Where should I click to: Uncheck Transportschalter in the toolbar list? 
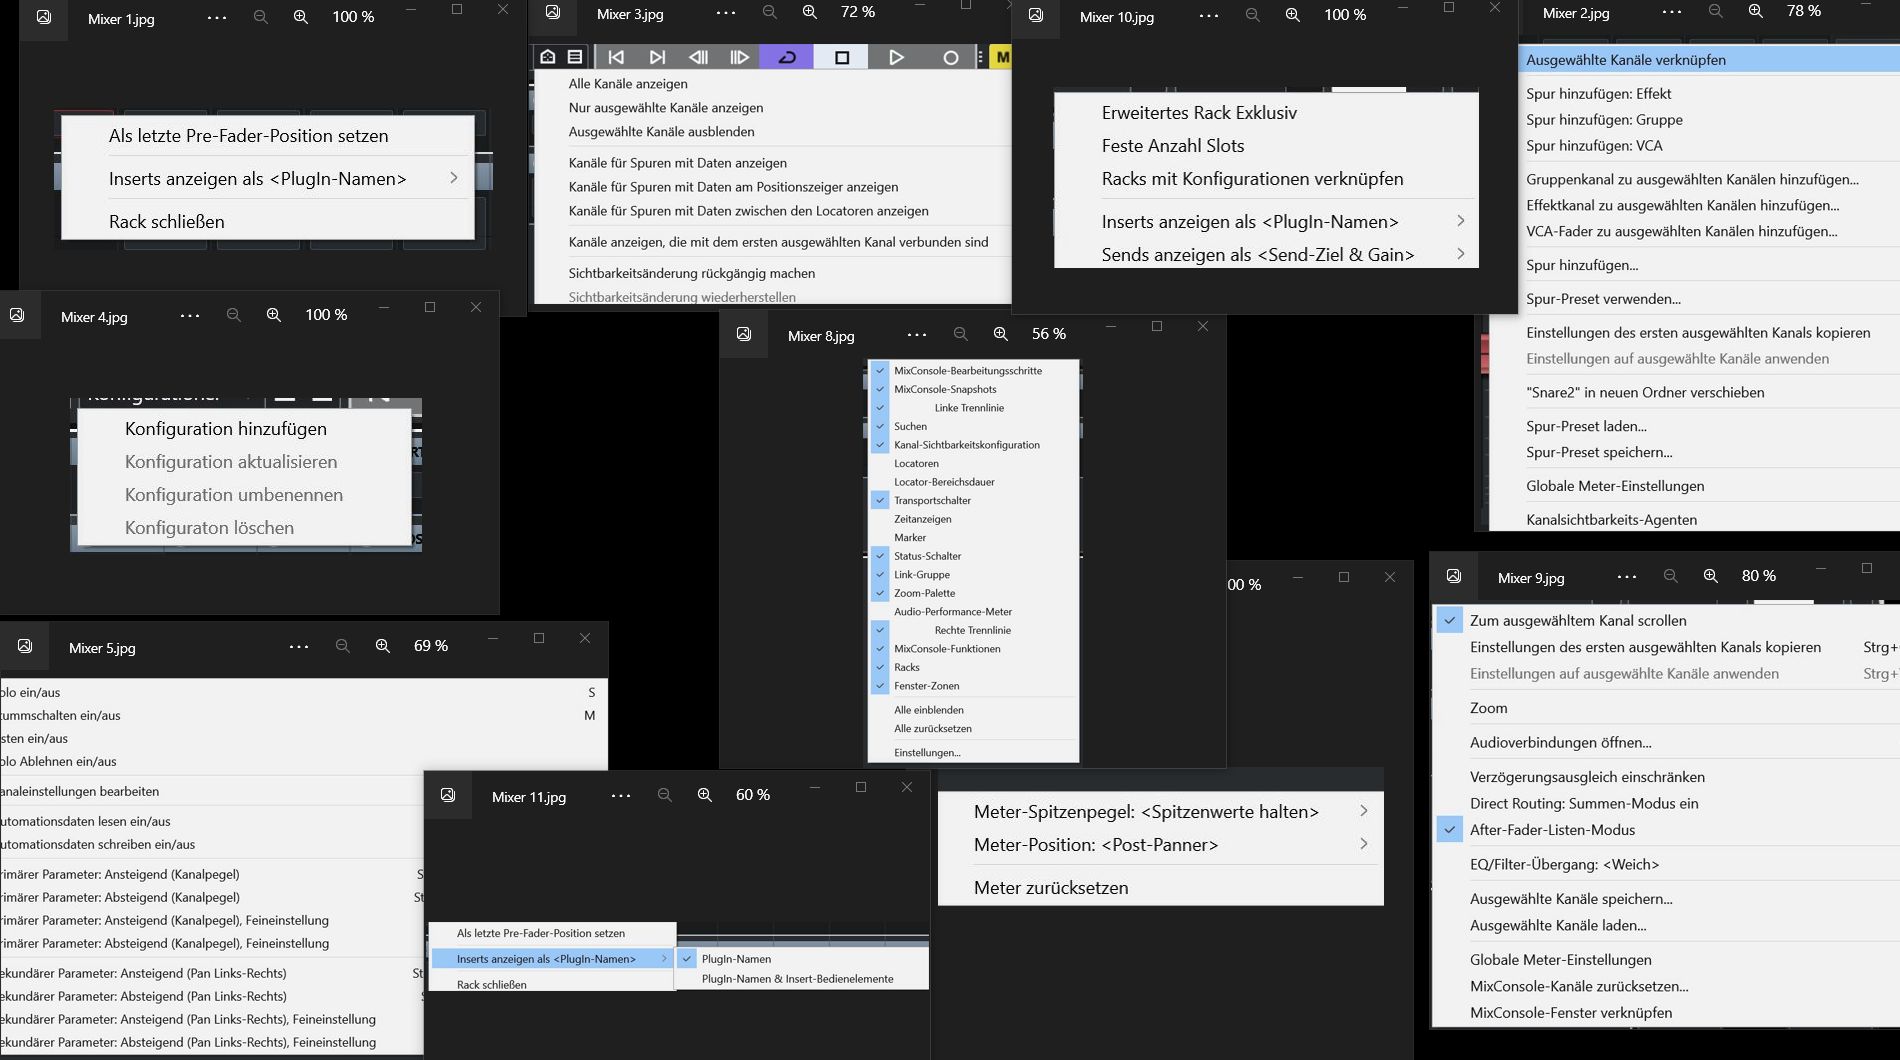pyautogui.click(x=880, y=500)
